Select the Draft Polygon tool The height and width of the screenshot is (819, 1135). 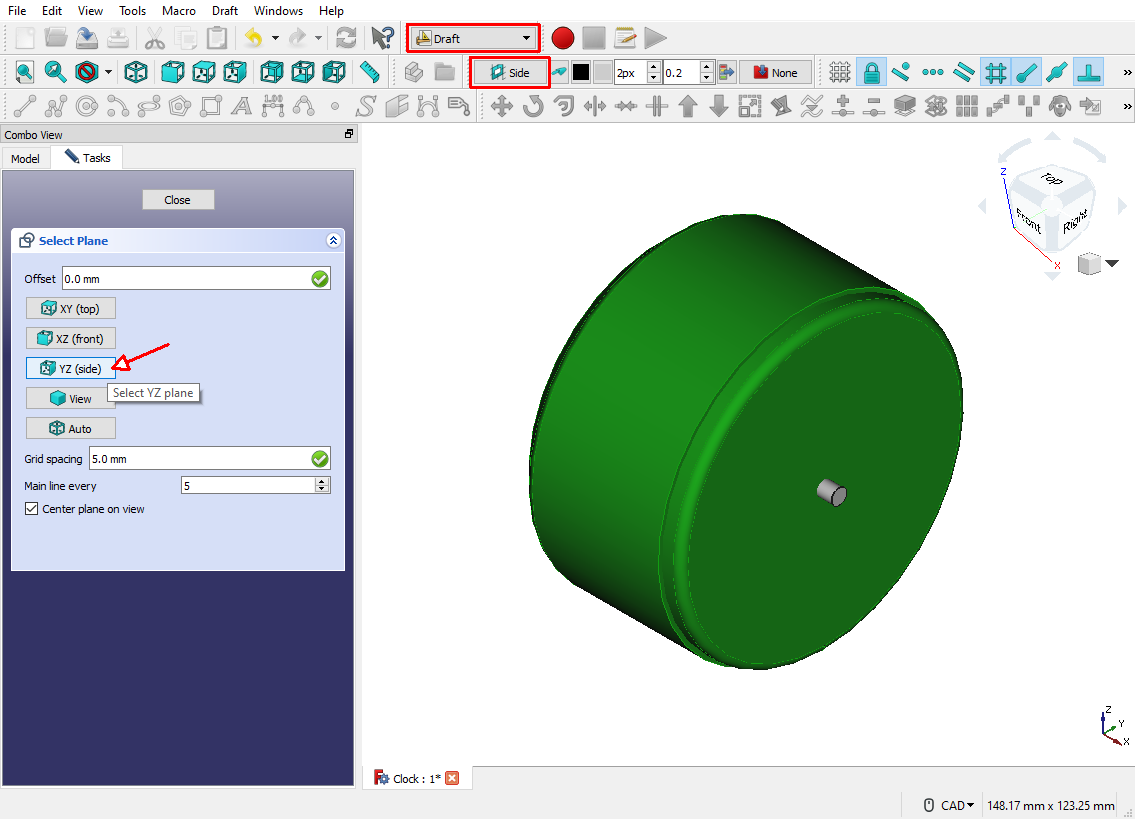click(180, 106)
